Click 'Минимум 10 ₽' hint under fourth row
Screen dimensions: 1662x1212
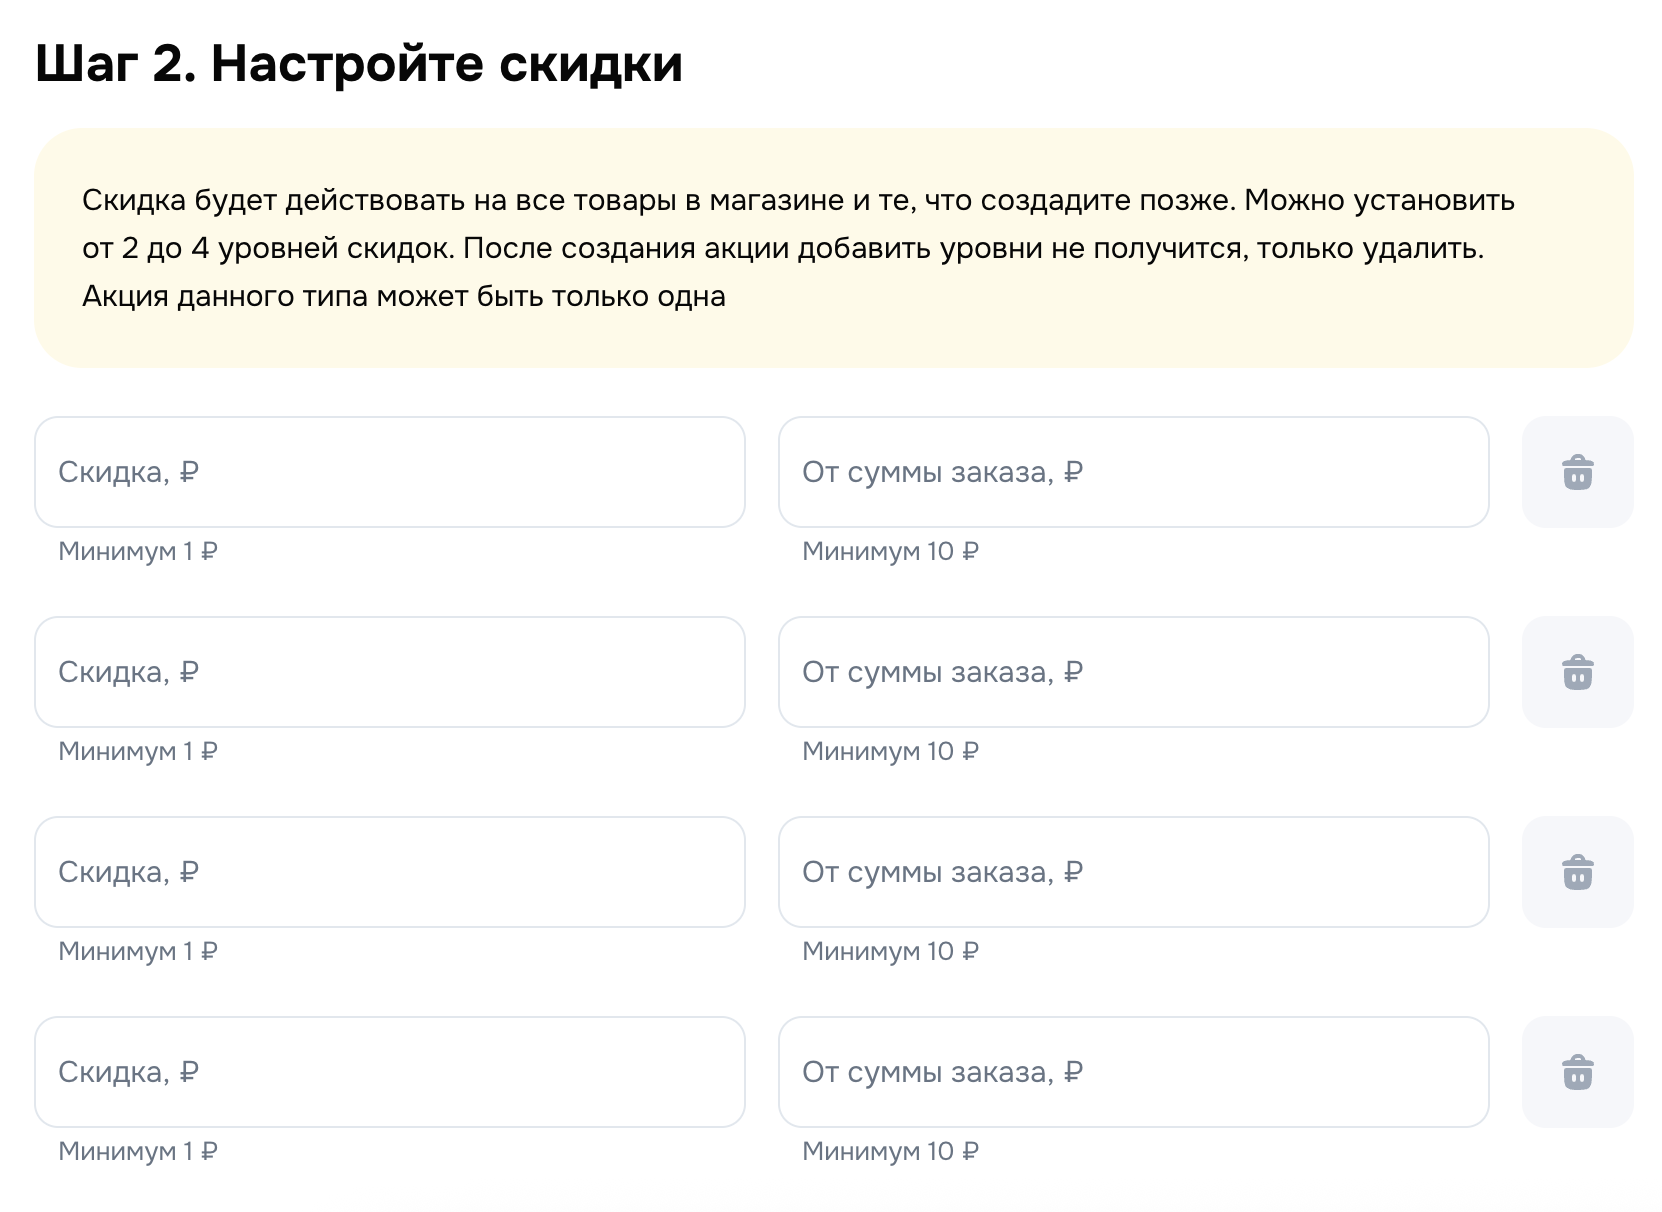[890, 1151]
